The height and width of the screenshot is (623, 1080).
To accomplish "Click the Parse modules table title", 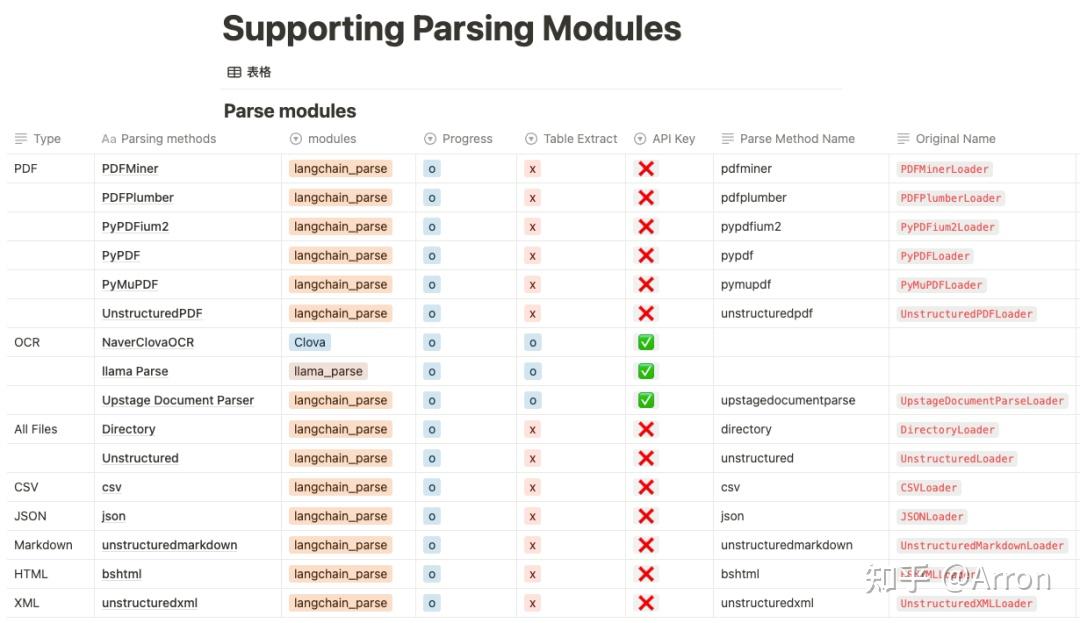I will pyautogui.click(x=290, y=111).
